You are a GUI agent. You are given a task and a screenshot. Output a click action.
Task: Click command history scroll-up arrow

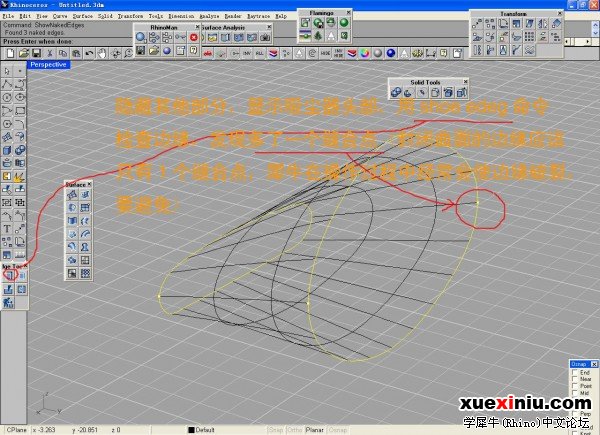595,24
